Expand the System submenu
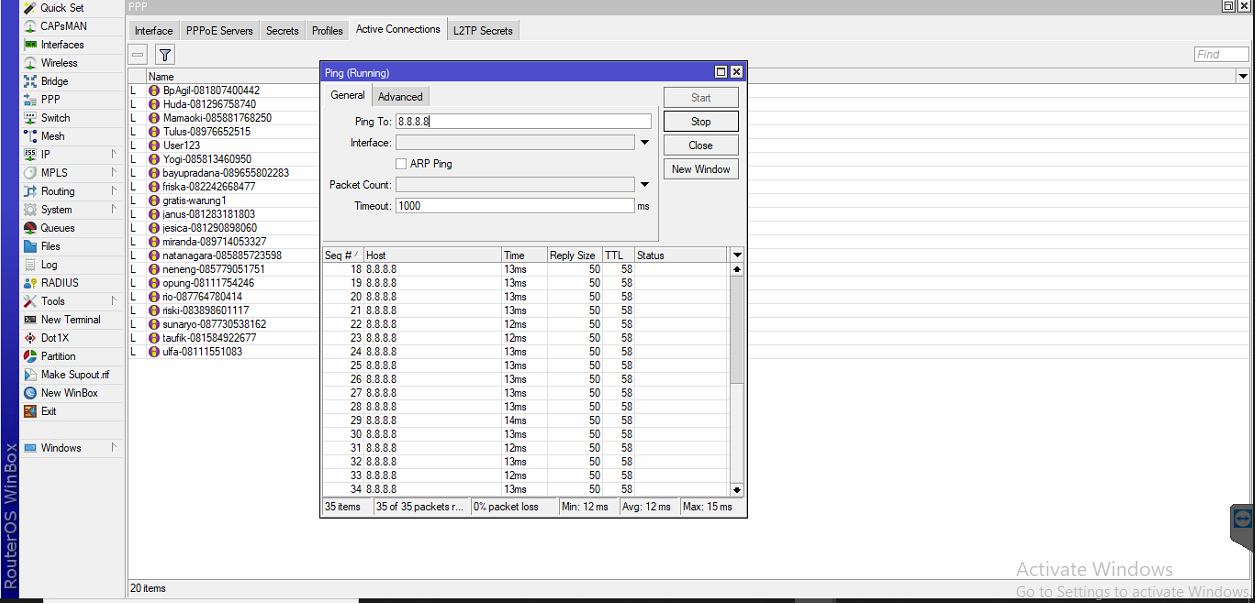The width and height of the screenshot is (1256, 604). point(114,210)
